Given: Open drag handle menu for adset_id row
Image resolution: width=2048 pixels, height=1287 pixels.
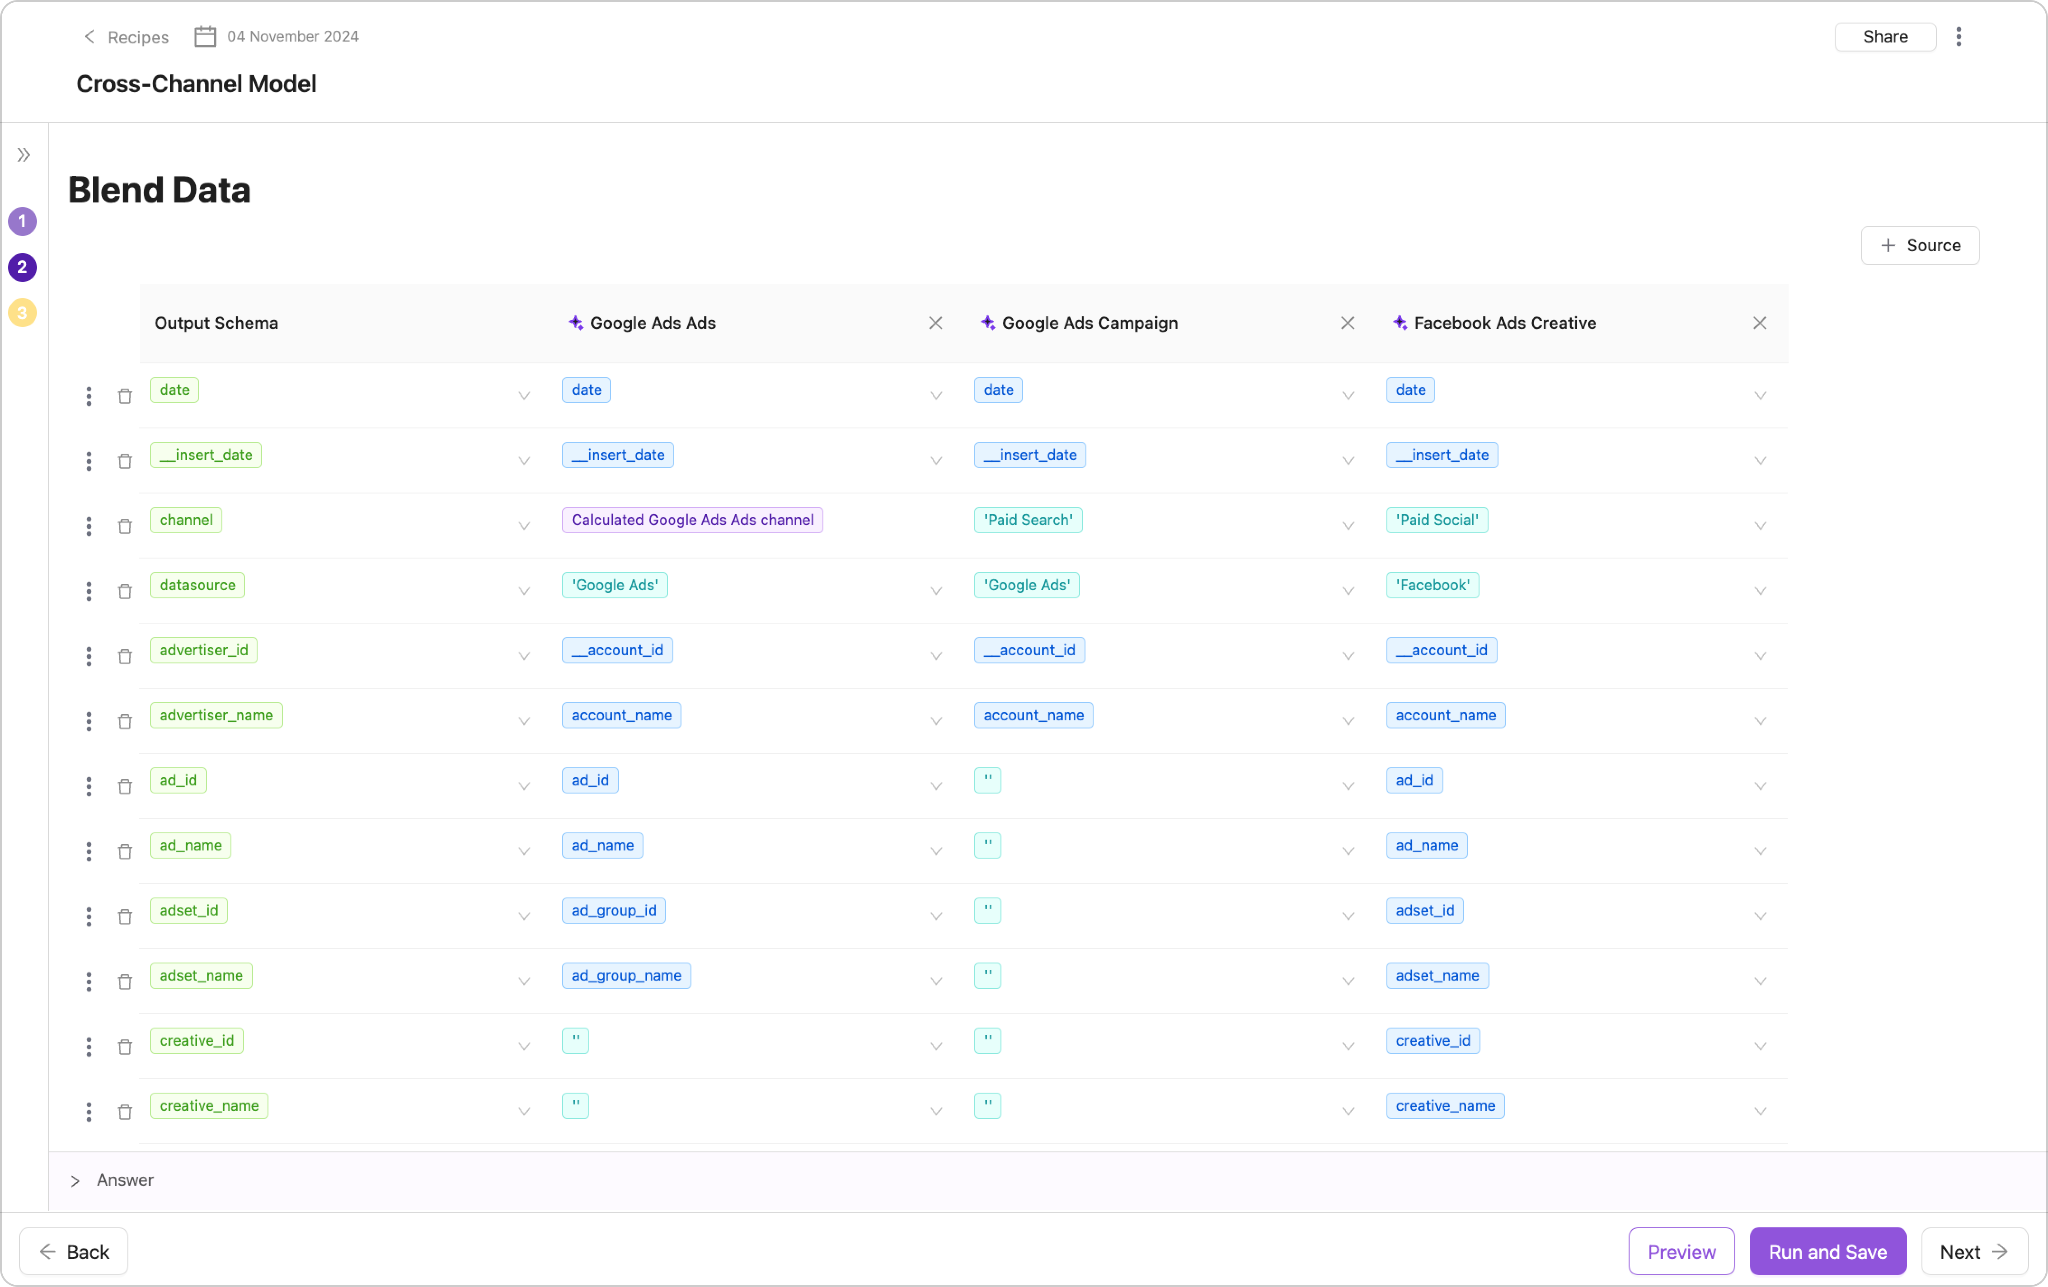Looking at the screenshot, I should (89, 916).
